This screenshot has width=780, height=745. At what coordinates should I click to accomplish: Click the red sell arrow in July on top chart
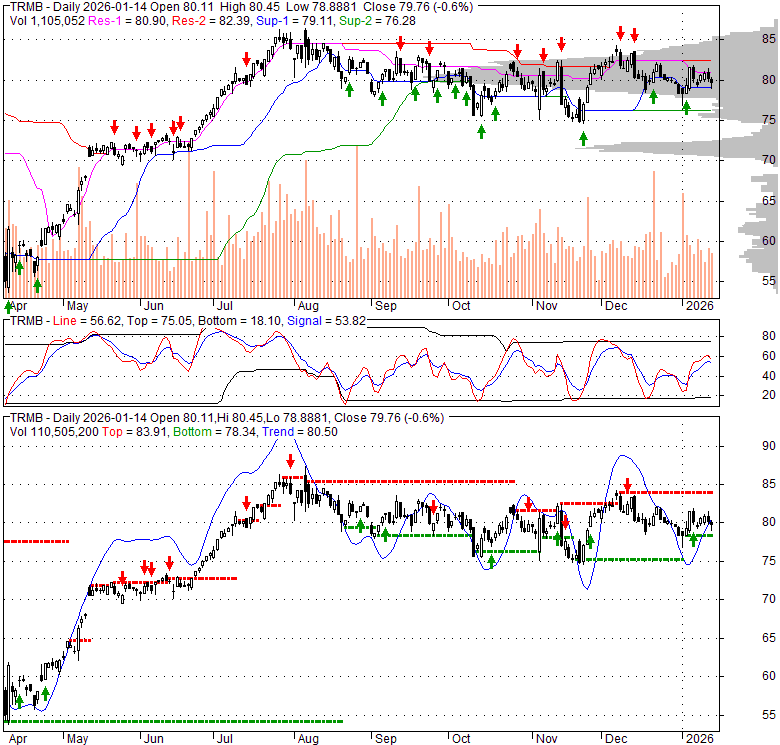[247, 59]
